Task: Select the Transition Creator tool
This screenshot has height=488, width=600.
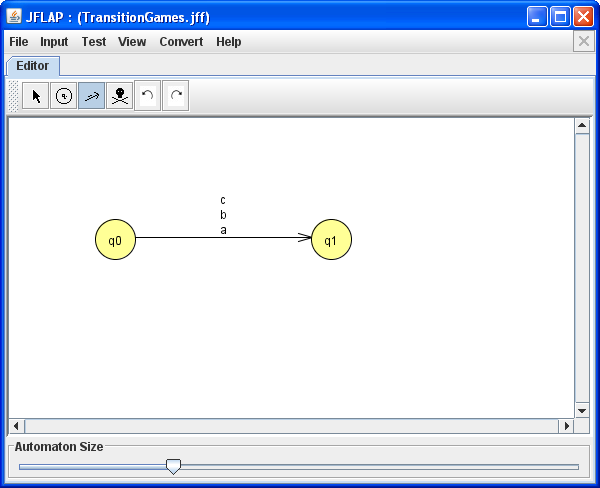Action: point(91,96)
